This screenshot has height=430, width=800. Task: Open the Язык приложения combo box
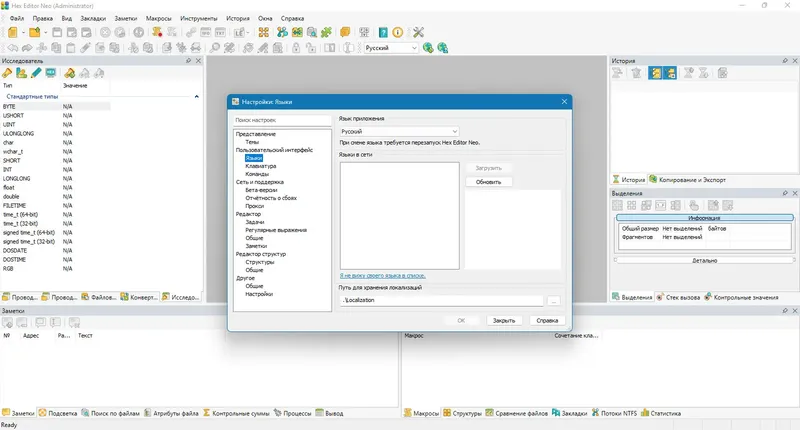399,132
